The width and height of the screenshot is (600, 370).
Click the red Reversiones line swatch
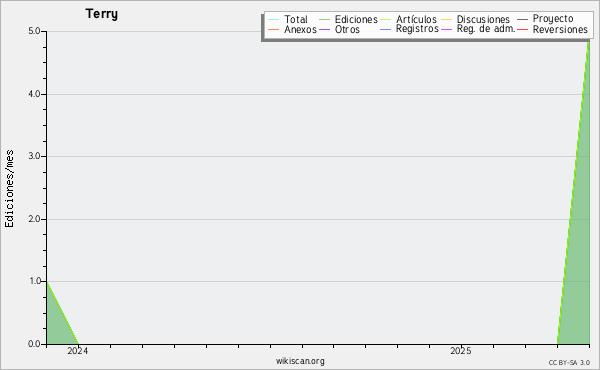click(522, 29)
